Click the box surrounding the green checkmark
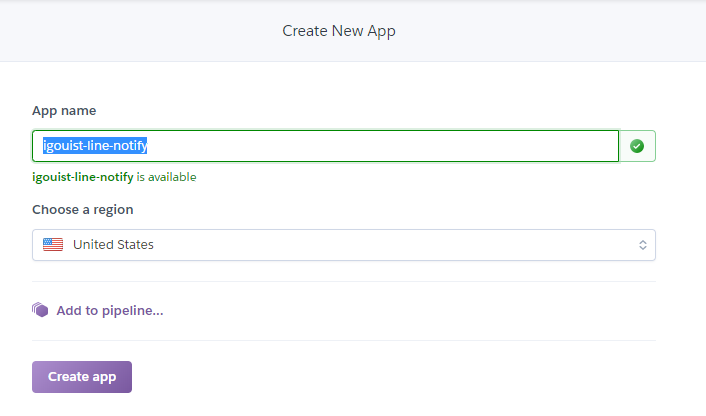The image size is (706, 416). [637, 146]
